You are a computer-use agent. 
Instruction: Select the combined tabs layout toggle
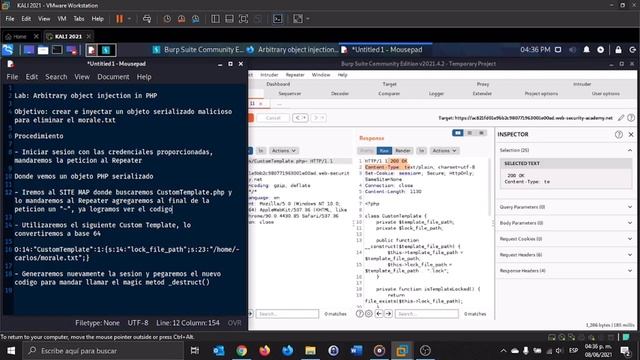482,133
